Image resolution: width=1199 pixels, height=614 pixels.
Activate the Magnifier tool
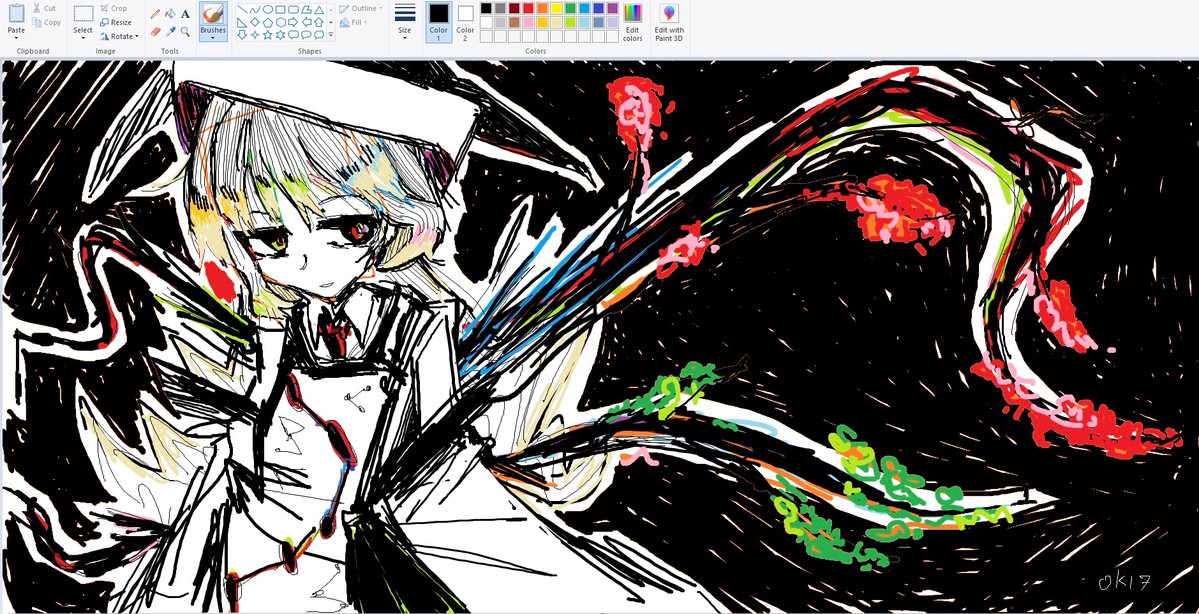185,32
